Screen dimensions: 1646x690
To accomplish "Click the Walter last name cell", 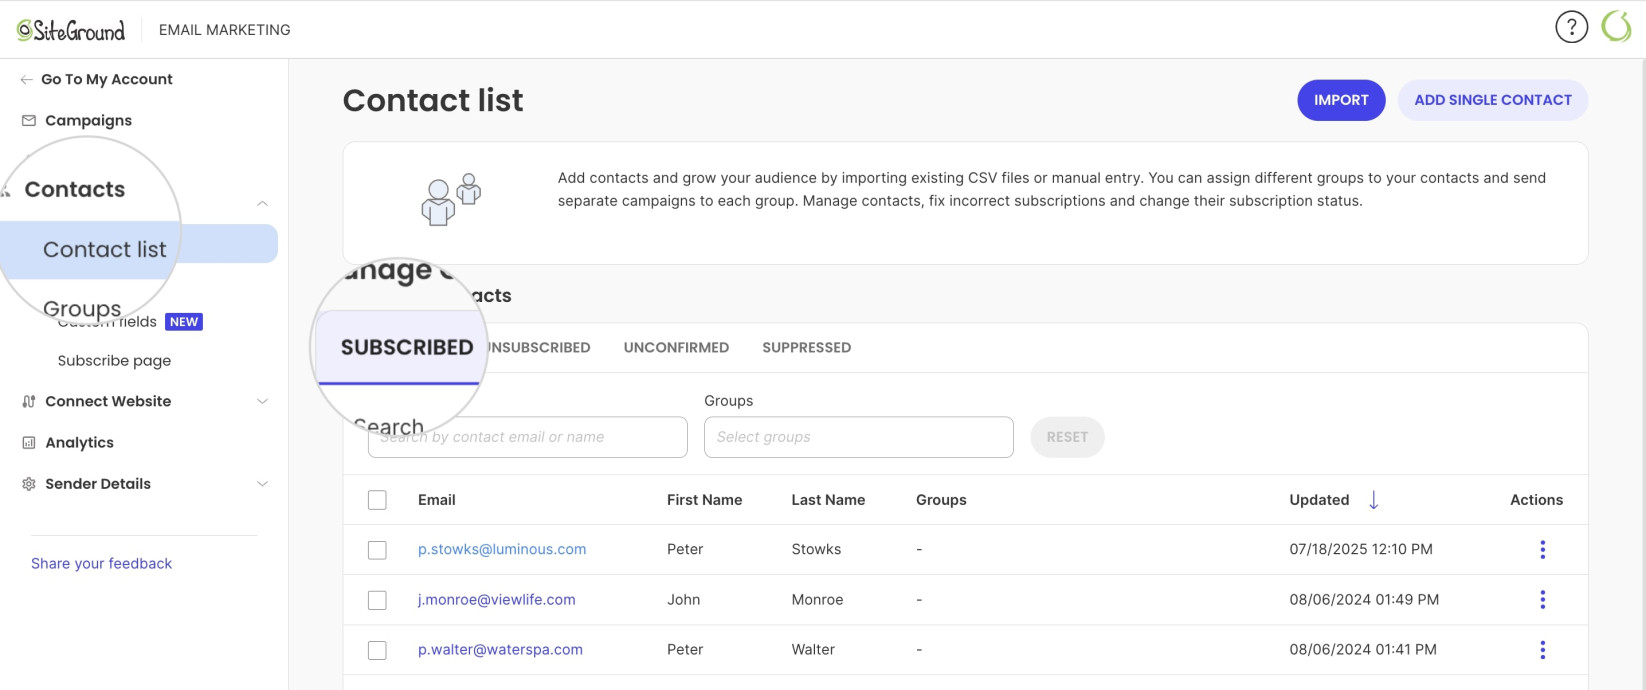I will coord(813,649).
